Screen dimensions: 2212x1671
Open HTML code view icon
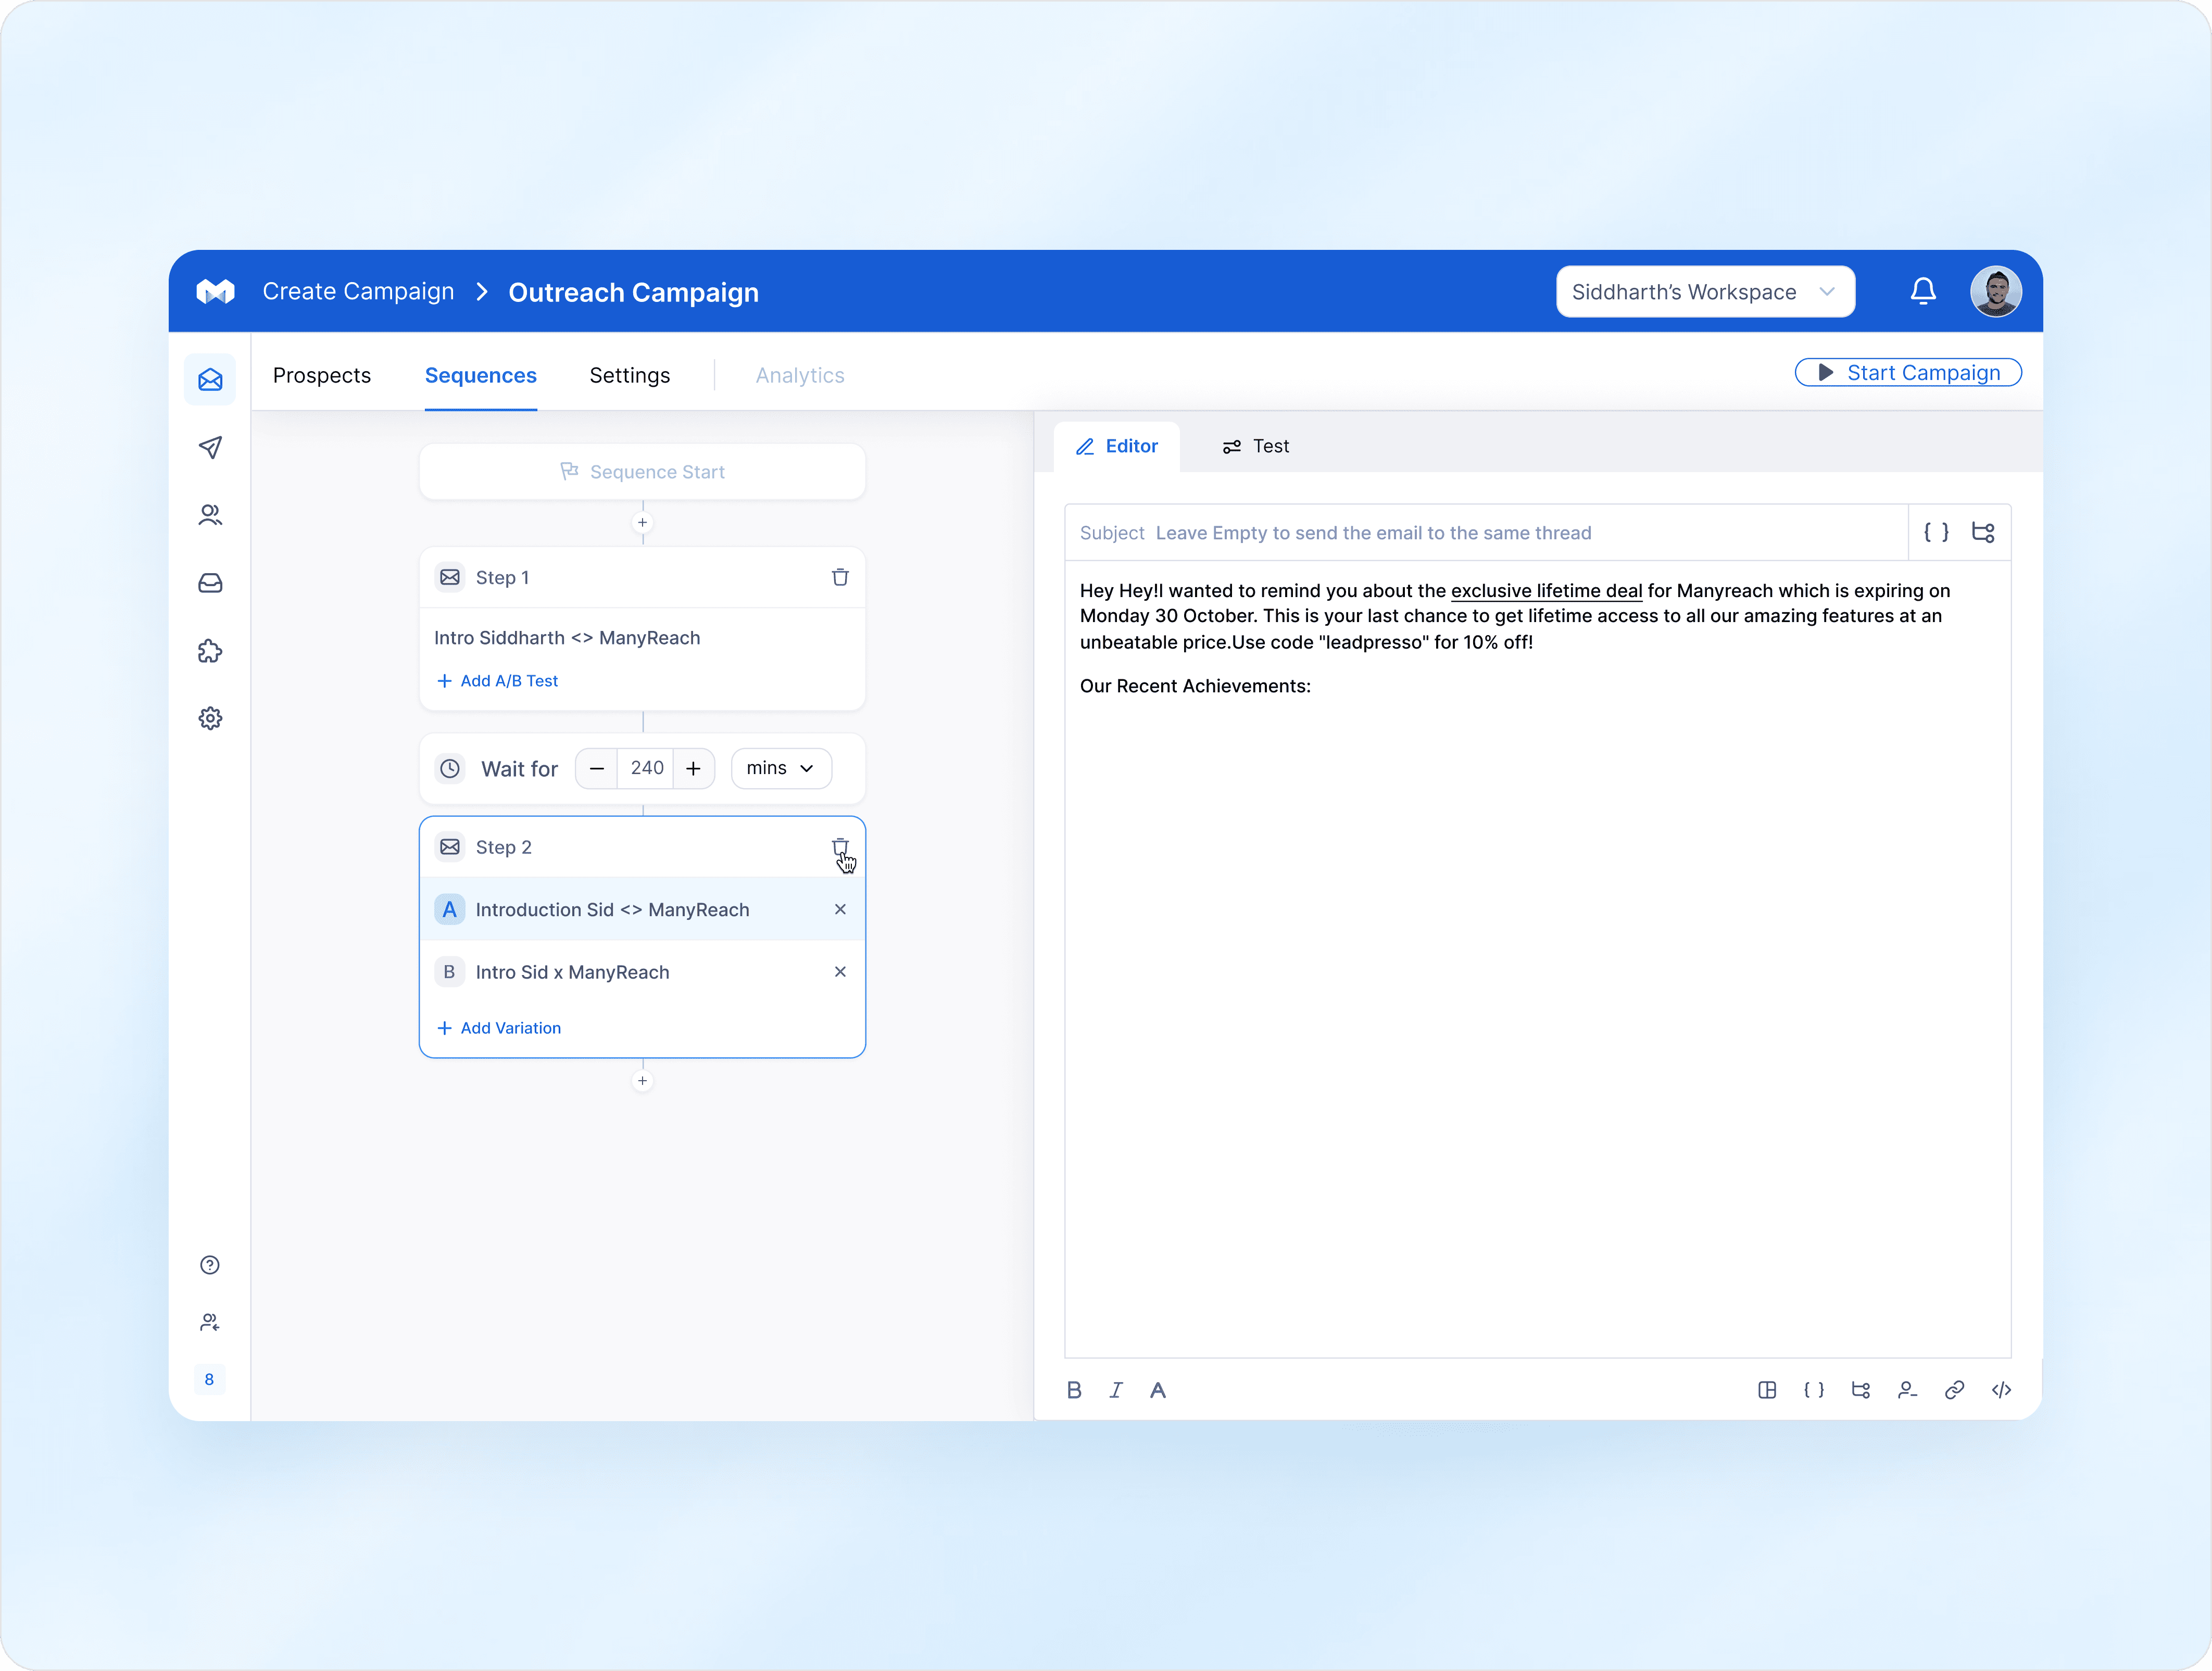2001,1390
